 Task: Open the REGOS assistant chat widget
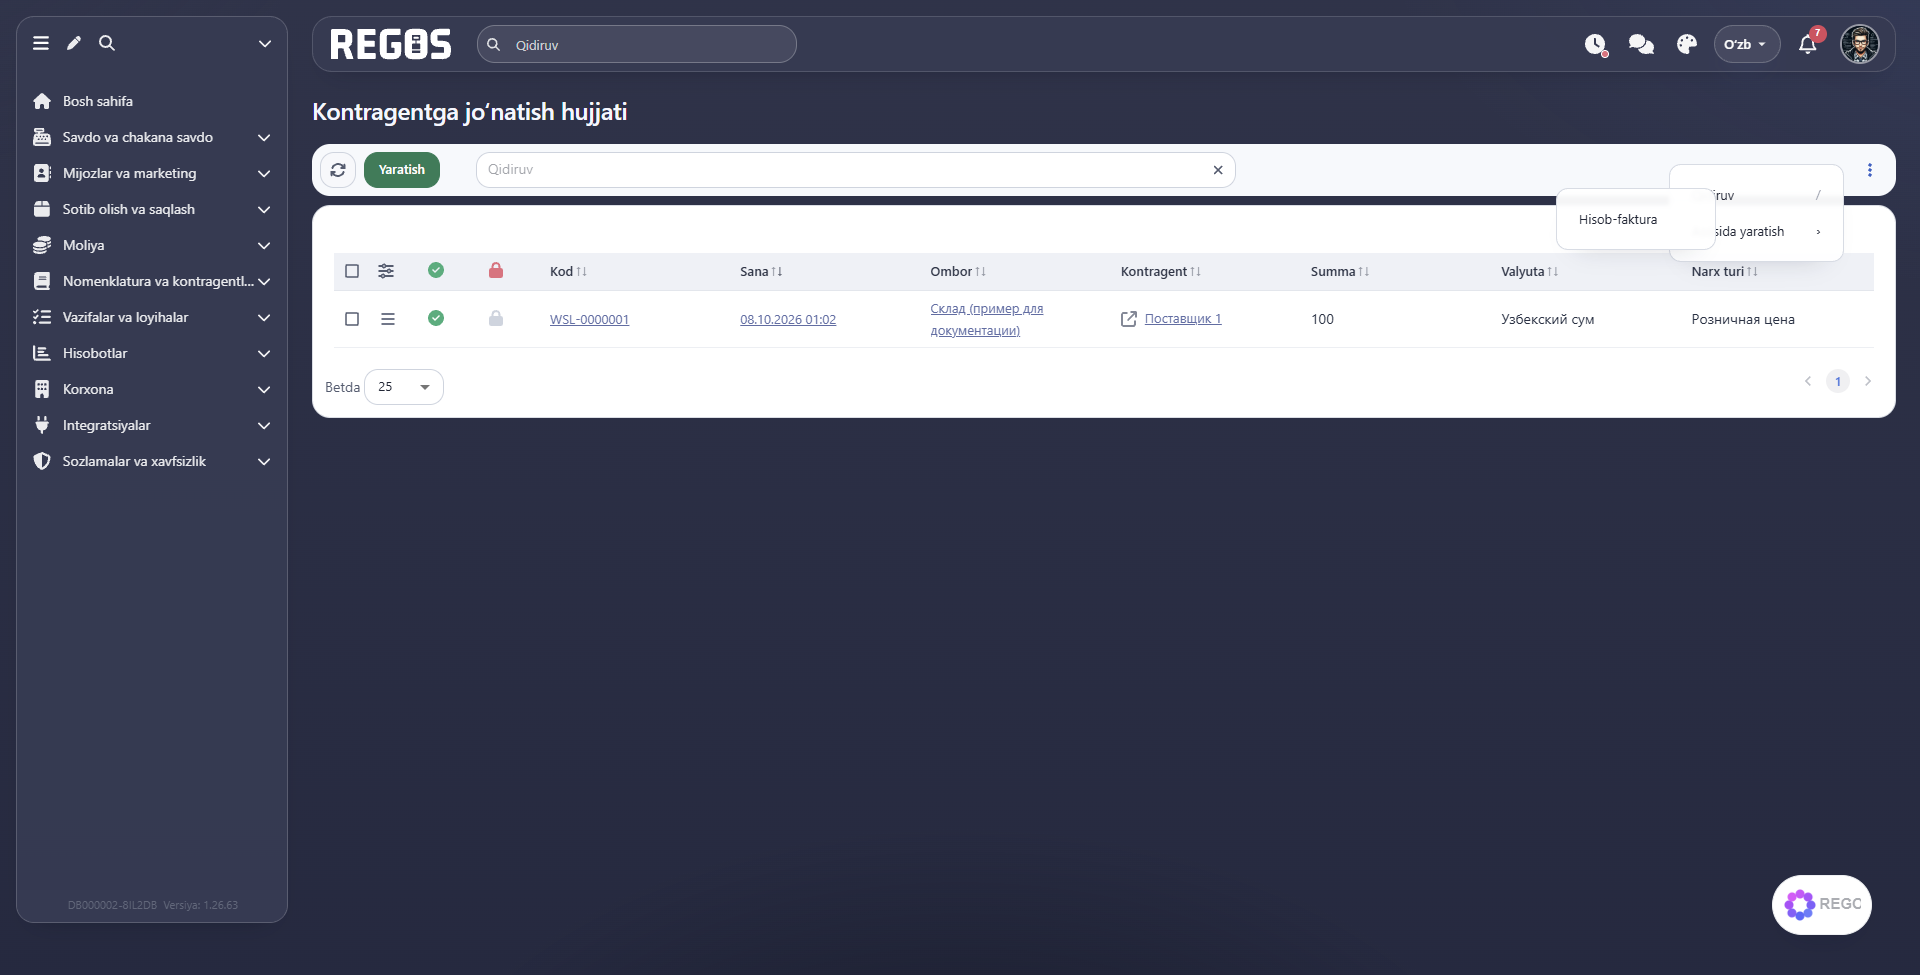[x=1822, y=904]
